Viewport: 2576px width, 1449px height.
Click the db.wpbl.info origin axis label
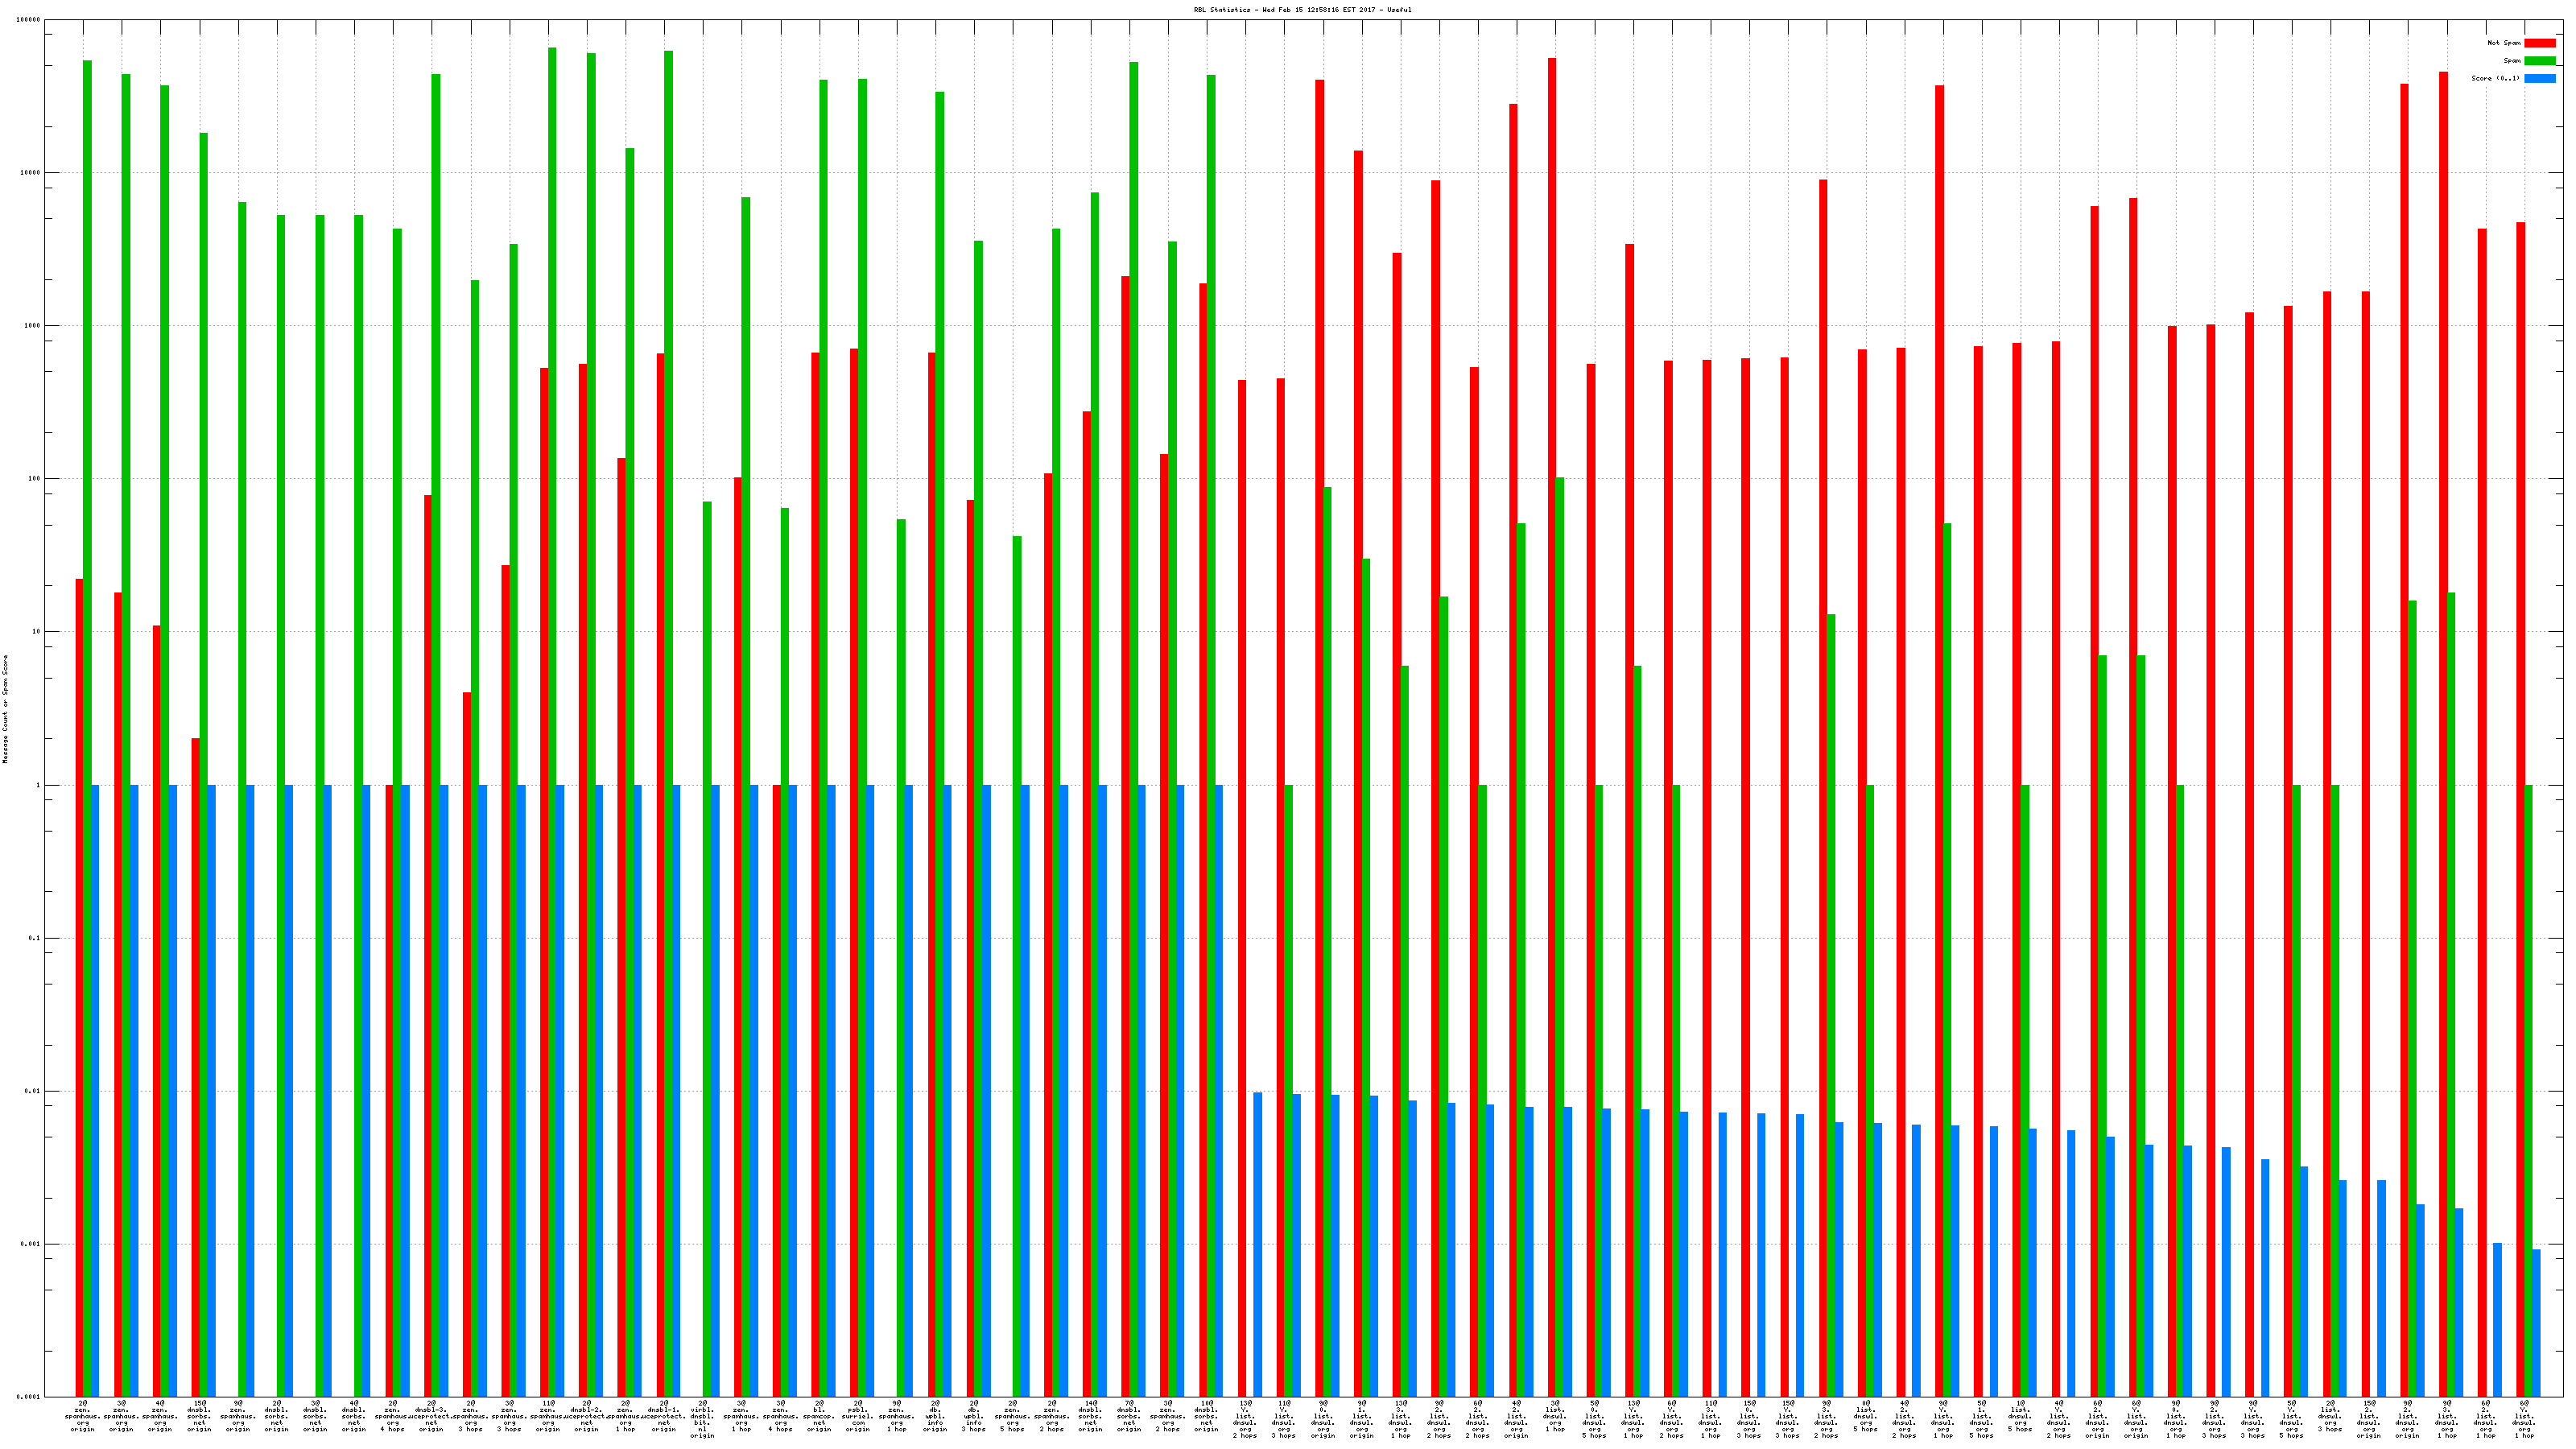[935, 1416]
